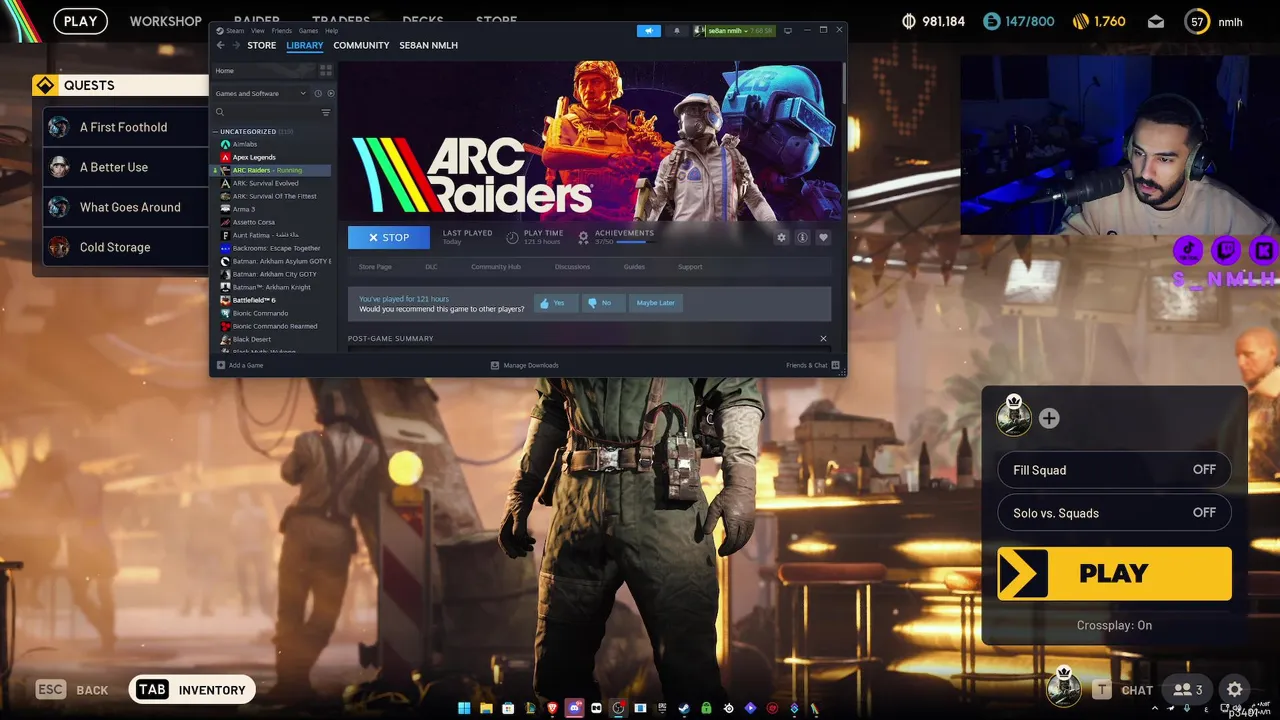Open Friends & Chat
The image size is (1280, 720).
point(813,365)
